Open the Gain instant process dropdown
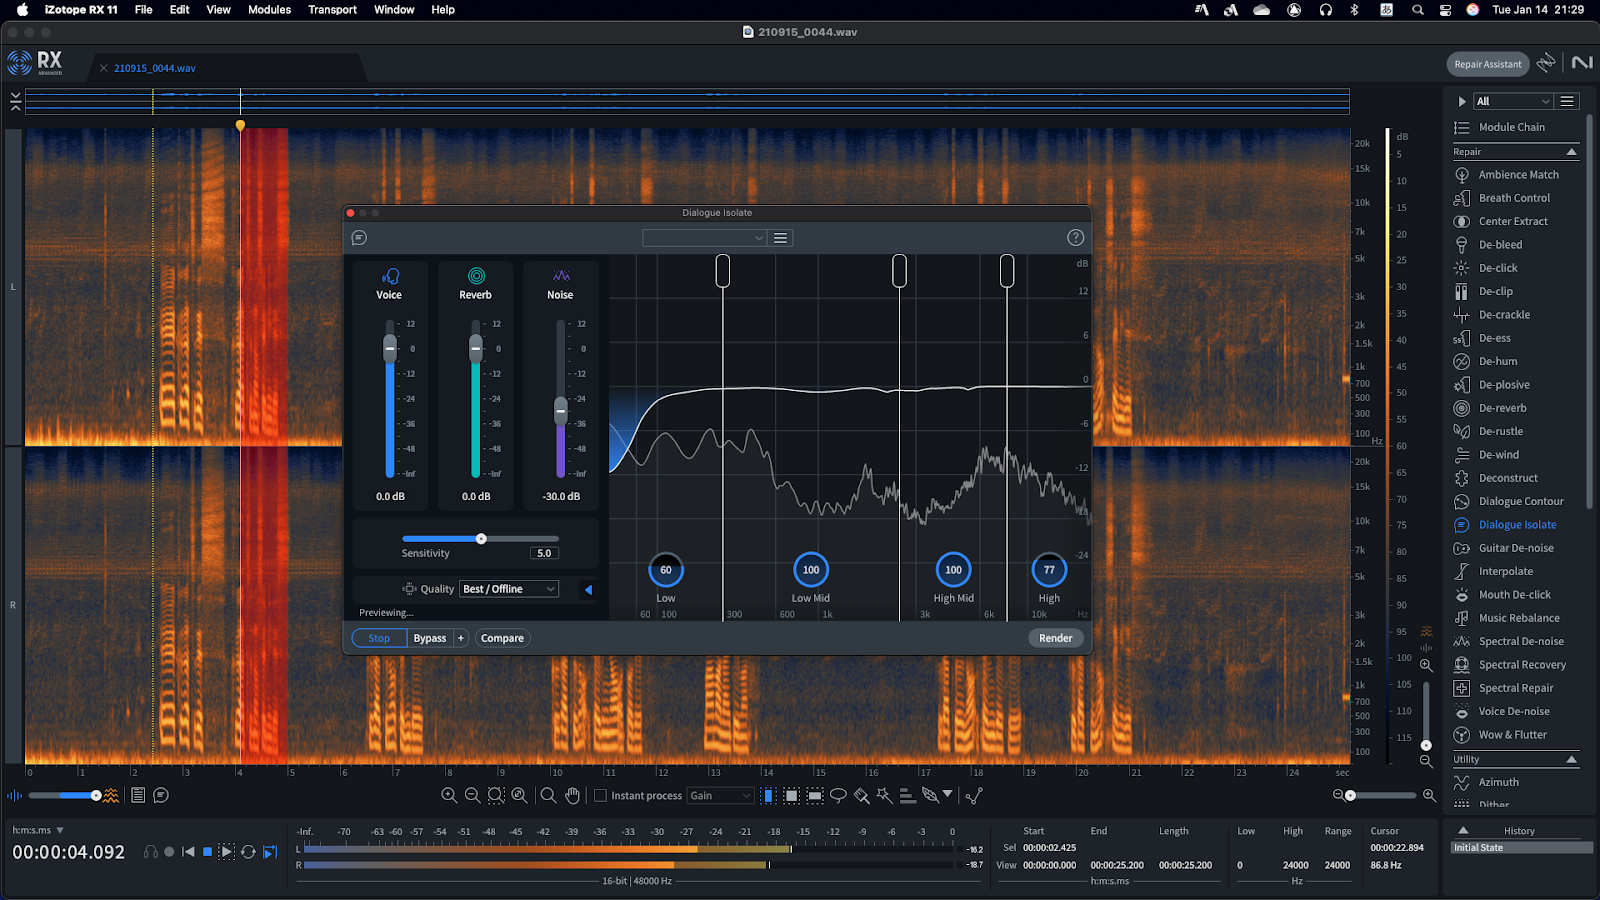This screenshot has width=1600, height=900. pyautogui.click(x=720, y=796)
